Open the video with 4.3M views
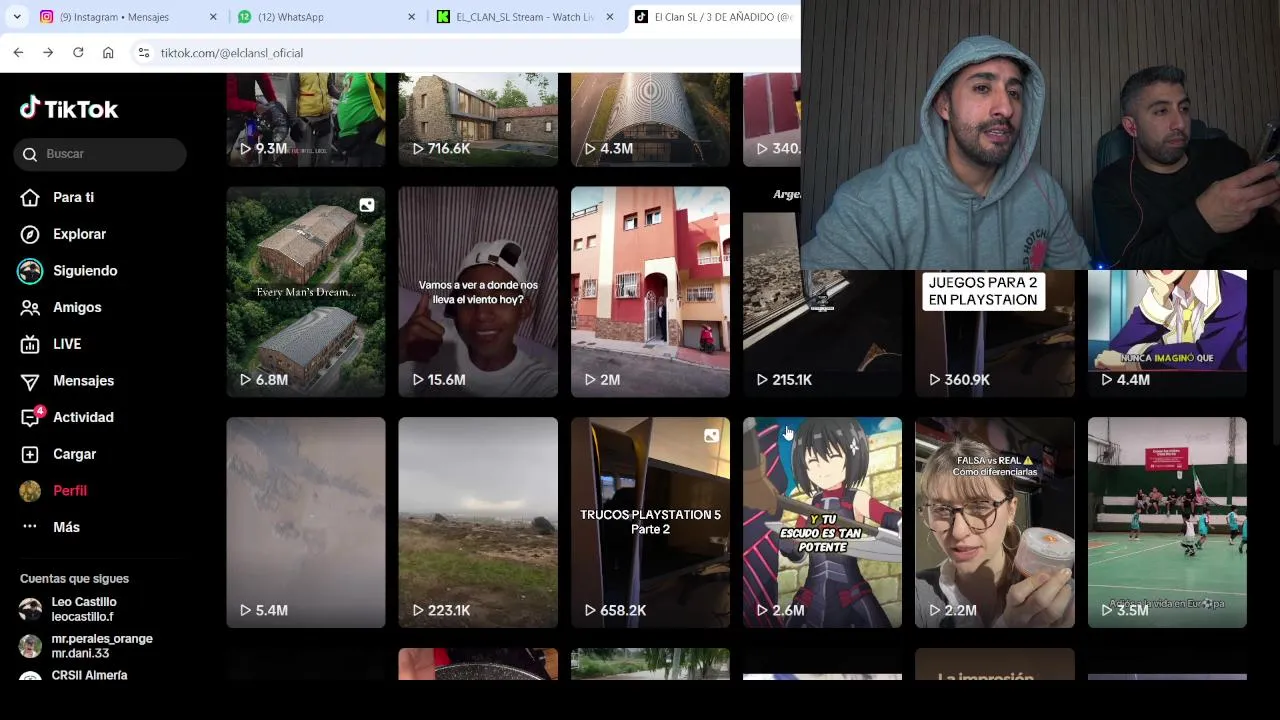The image size is (1280, 720). [x=650, y=119]
